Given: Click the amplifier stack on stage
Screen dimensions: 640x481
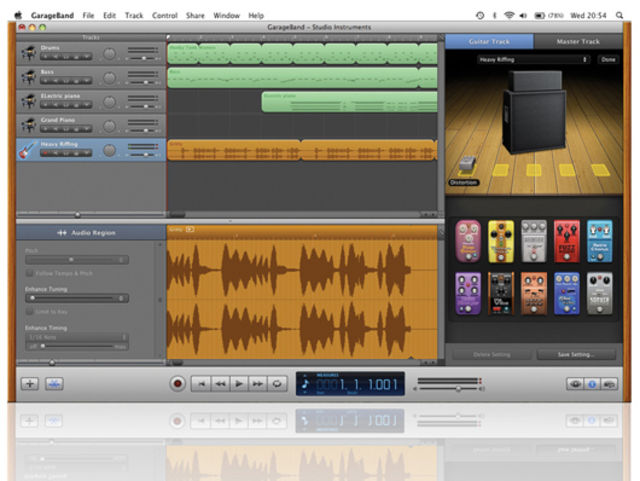Looking at the screenshot, I should pyautogui.click(x=534, y=112).
